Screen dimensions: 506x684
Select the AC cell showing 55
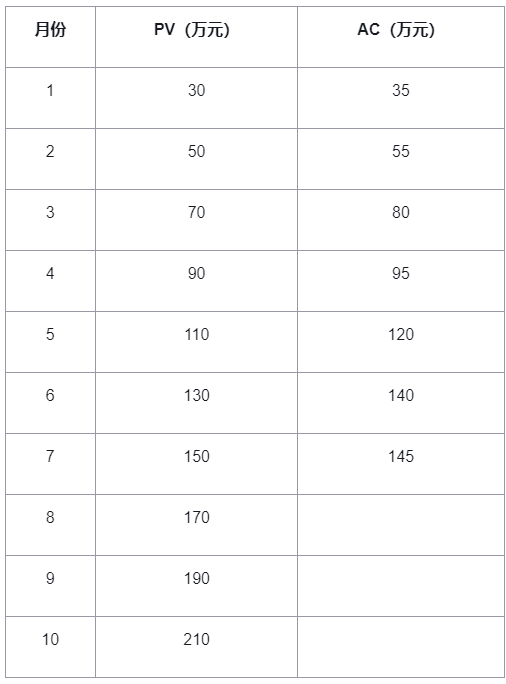400,159
